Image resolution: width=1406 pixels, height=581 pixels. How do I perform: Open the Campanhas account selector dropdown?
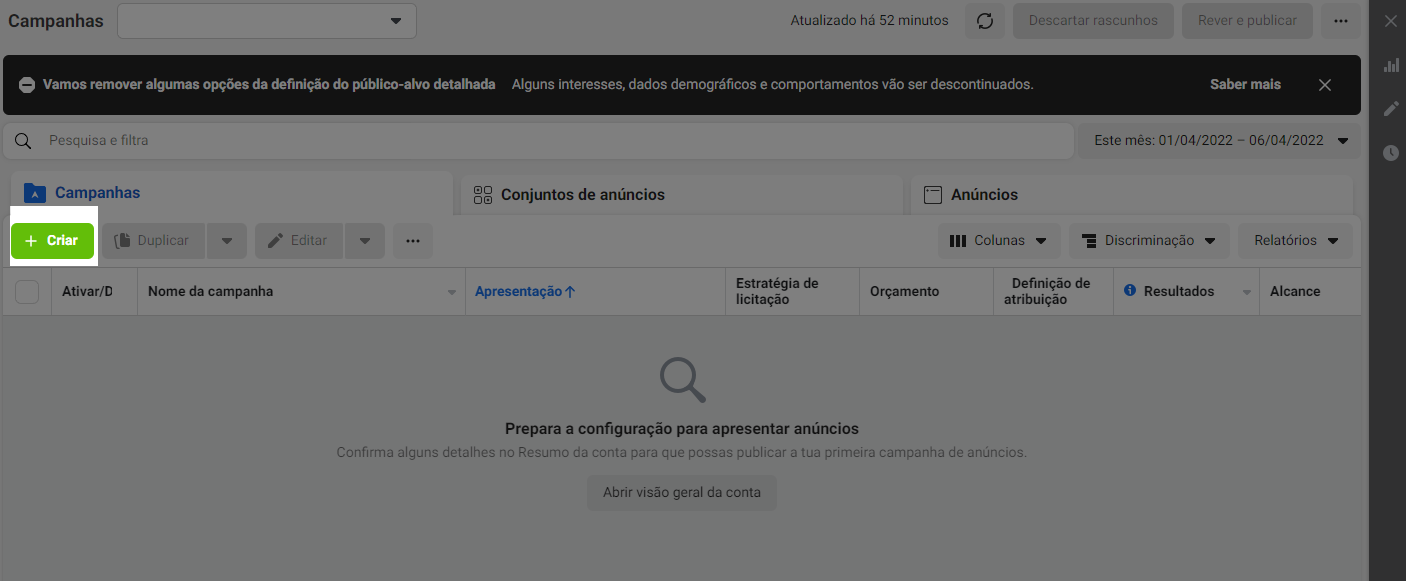(267, 21)
